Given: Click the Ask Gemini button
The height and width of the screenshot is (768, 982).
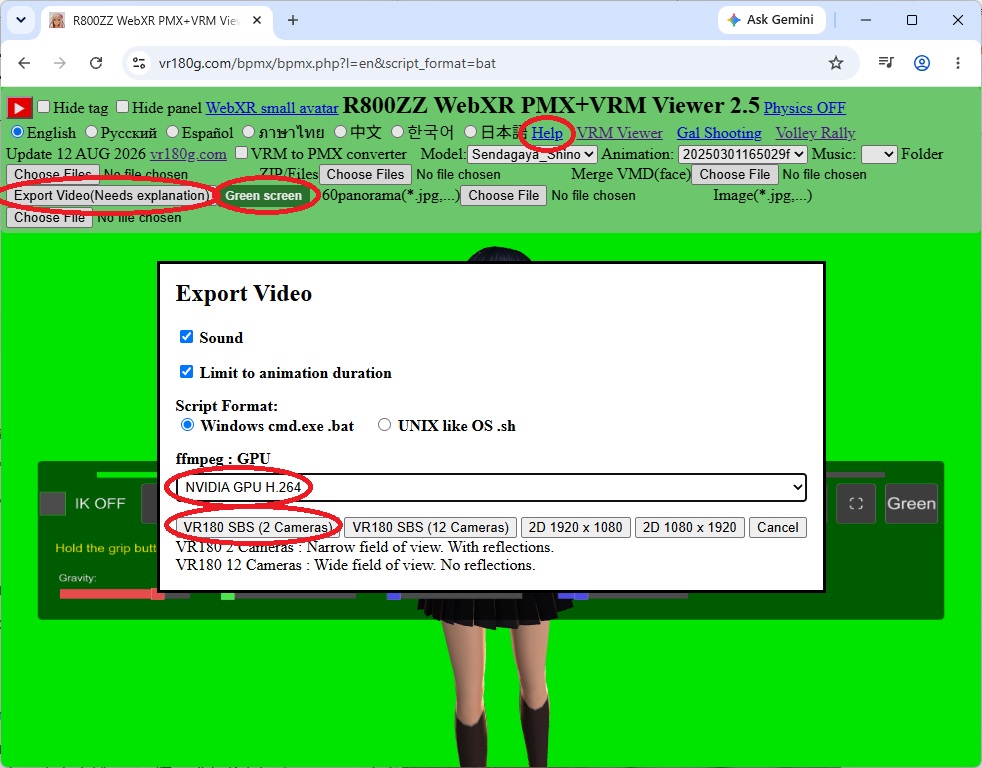Looking at the screenshot, I should [772, 20].
